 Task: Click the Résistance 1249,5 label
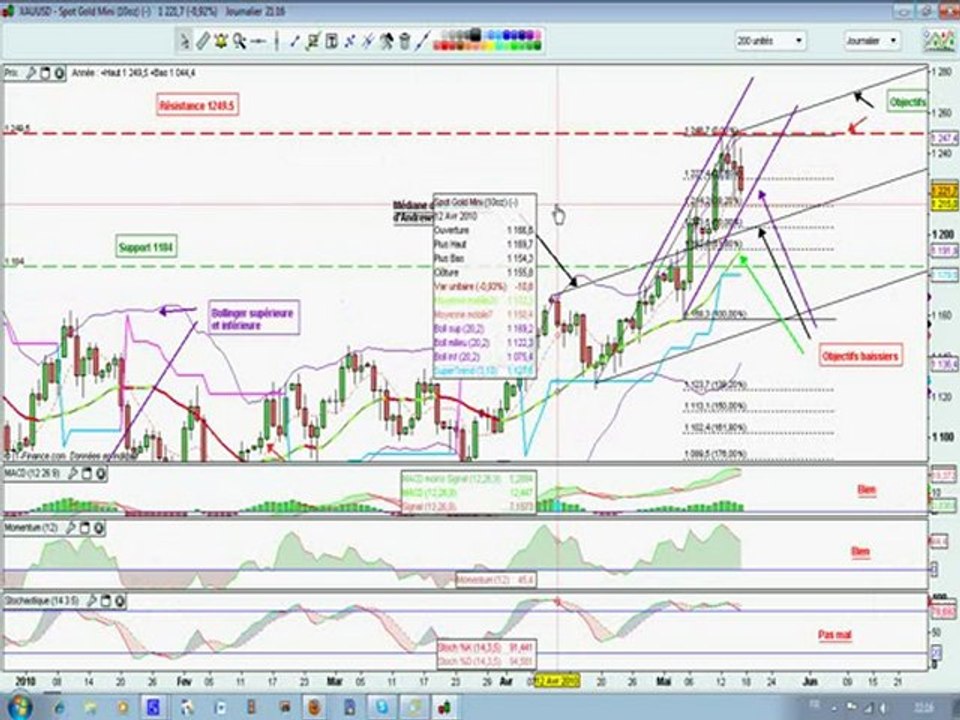197,105
